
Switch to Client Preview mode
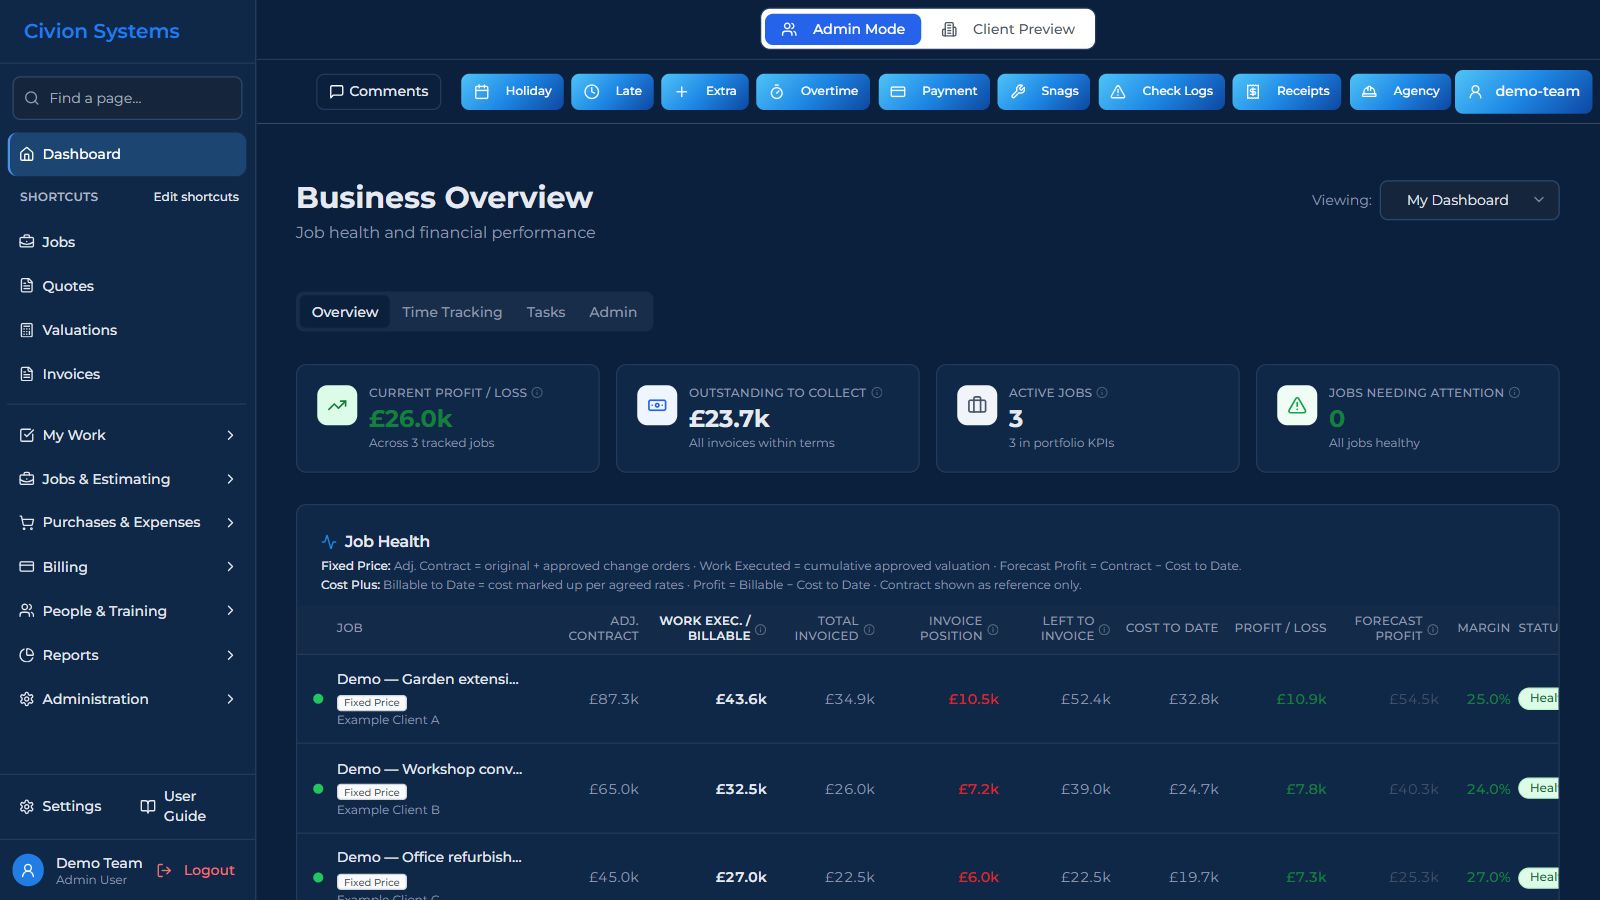[1008, 29]
